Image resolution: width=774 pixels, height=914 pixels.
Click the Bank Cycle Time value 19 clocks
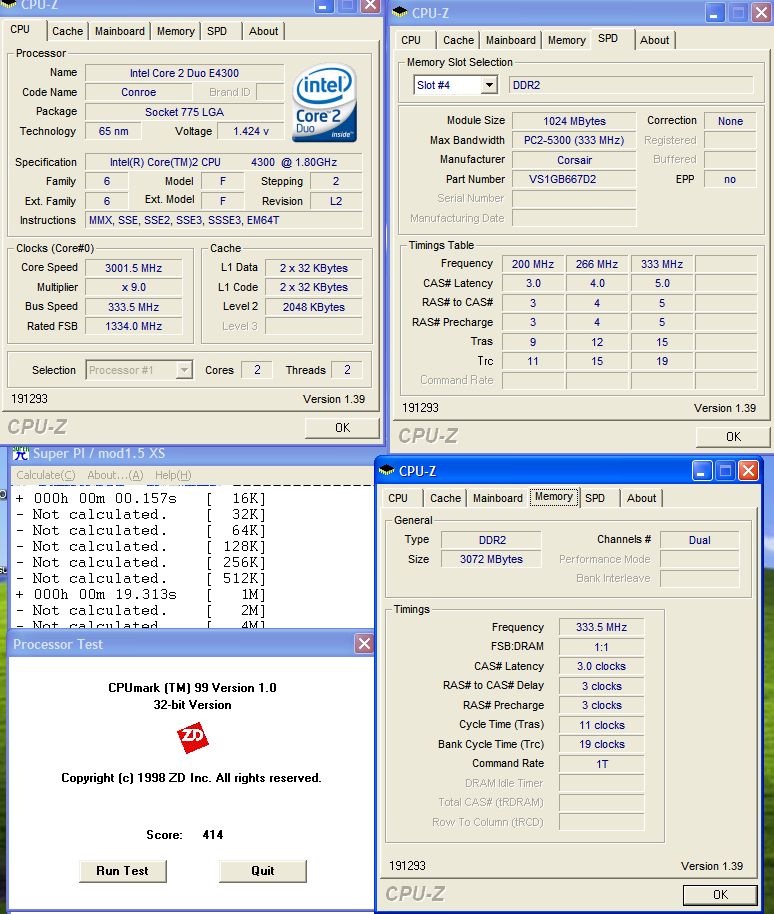click(601, 744)
